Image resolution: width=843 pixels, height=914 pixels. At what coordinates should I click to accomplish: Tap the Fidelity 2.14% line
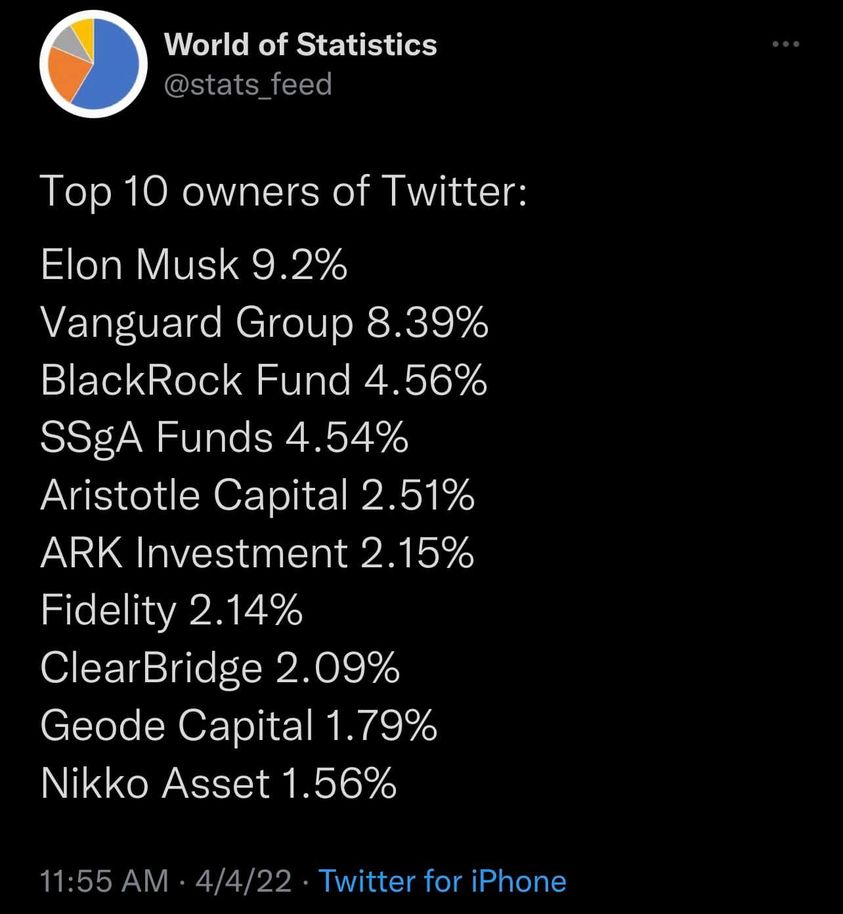coord(171,610)
